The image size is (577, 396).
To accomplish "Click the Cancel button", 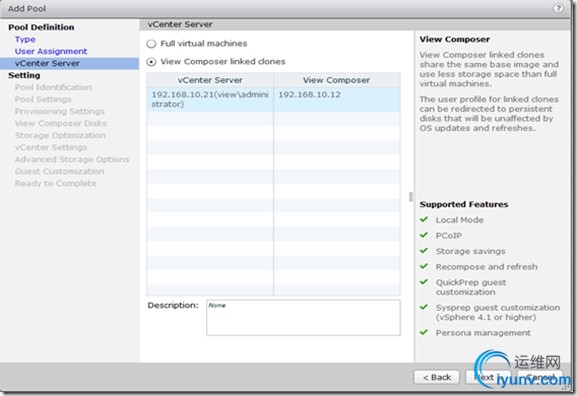I will tap(540, 377).
